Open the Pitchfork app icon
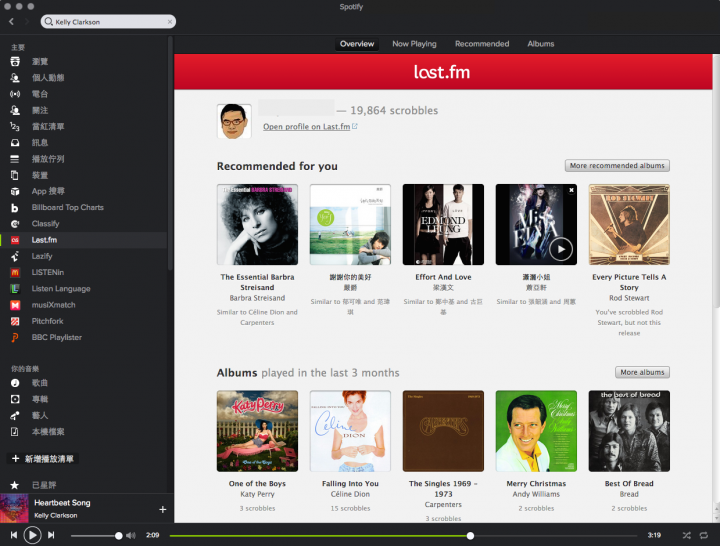Screen dimensions: 720x546 pyautogui.click(x=15, y=321)
